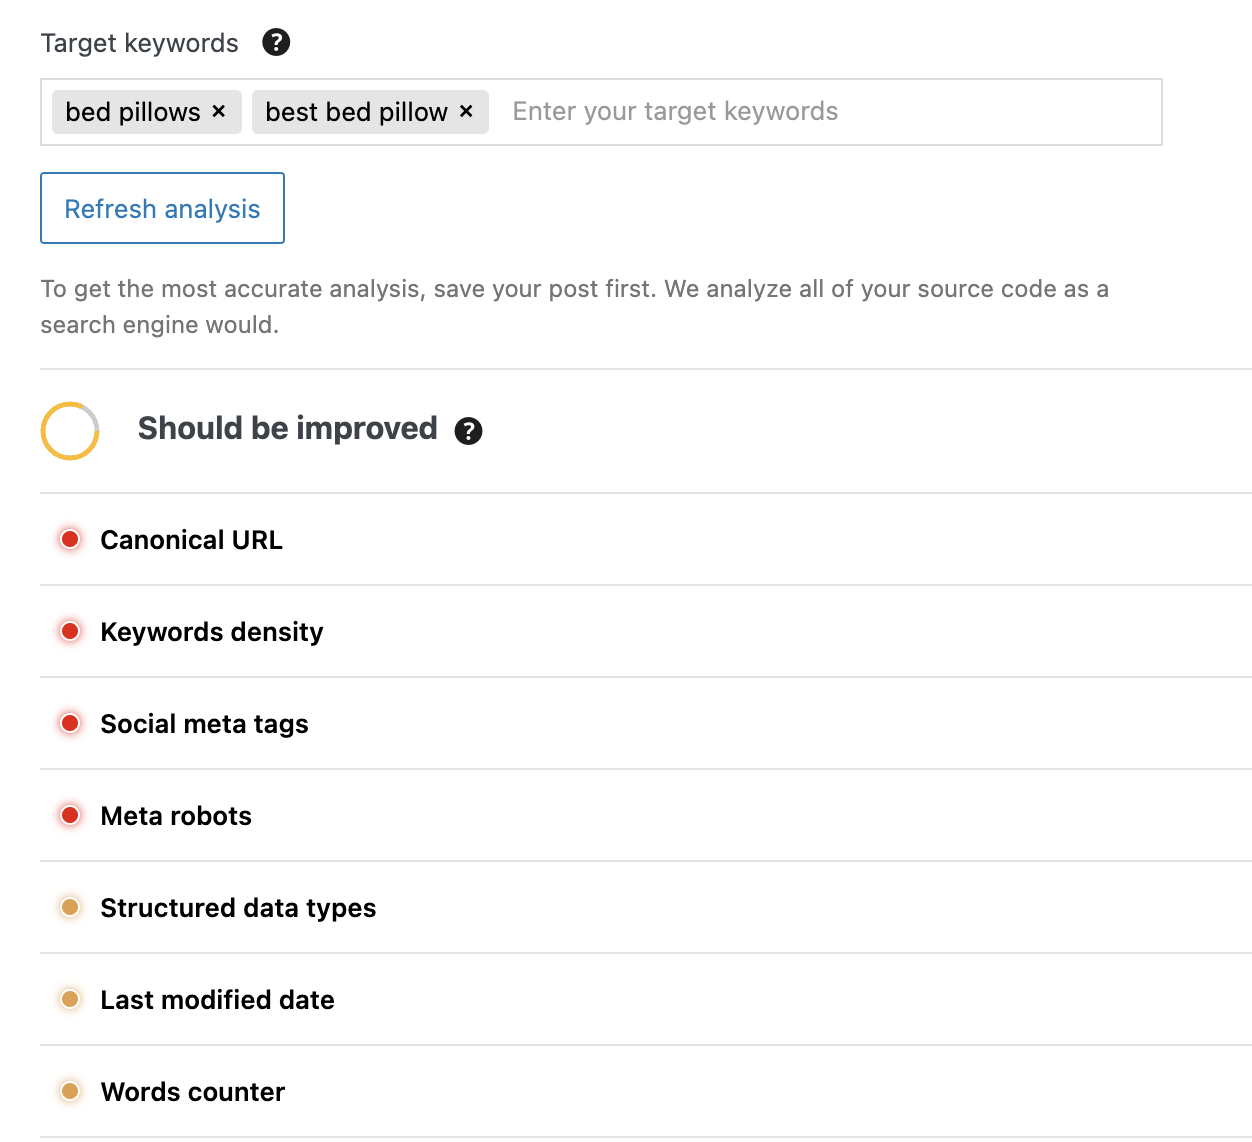
Task: Expand the Canonical URL section
Action: [646, 540]
